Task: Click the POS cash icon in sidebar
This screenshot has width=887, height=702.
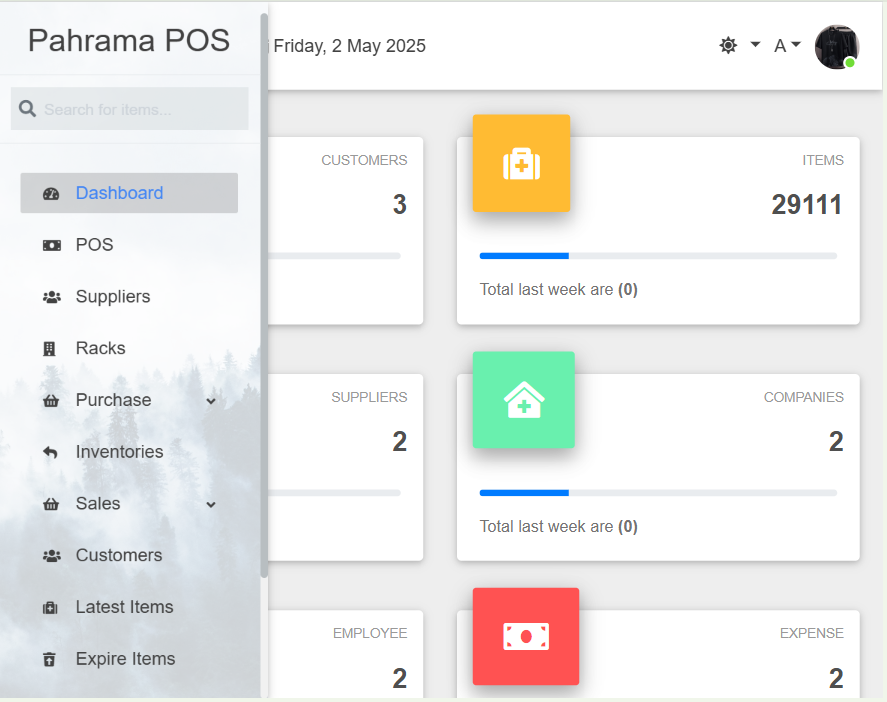Action: (51, 245)
